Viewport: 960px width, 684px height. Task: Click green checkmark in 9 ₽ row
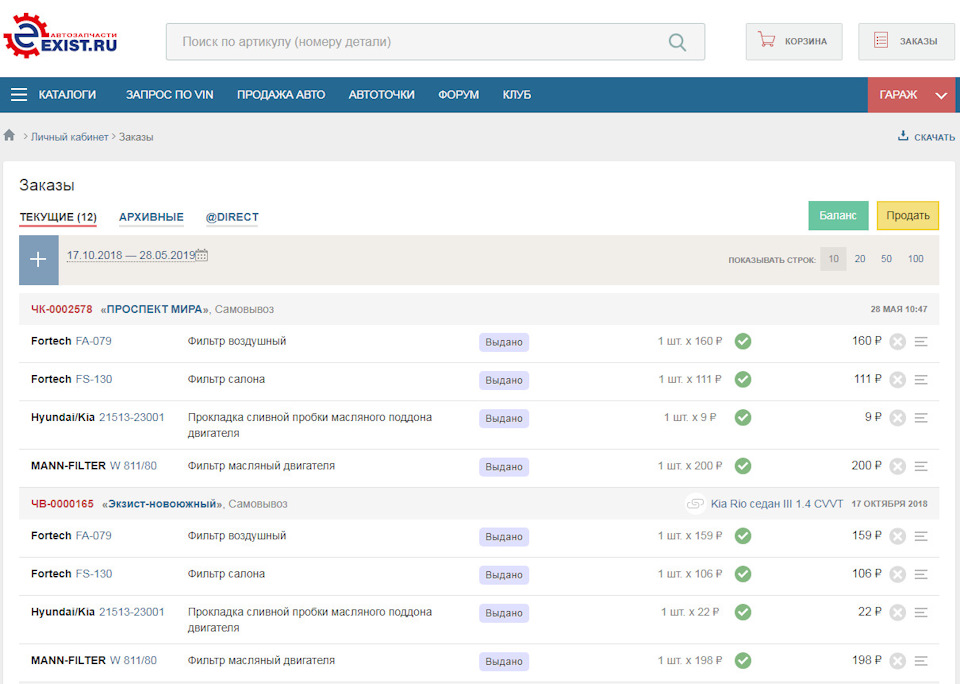[x=743, y=418]
